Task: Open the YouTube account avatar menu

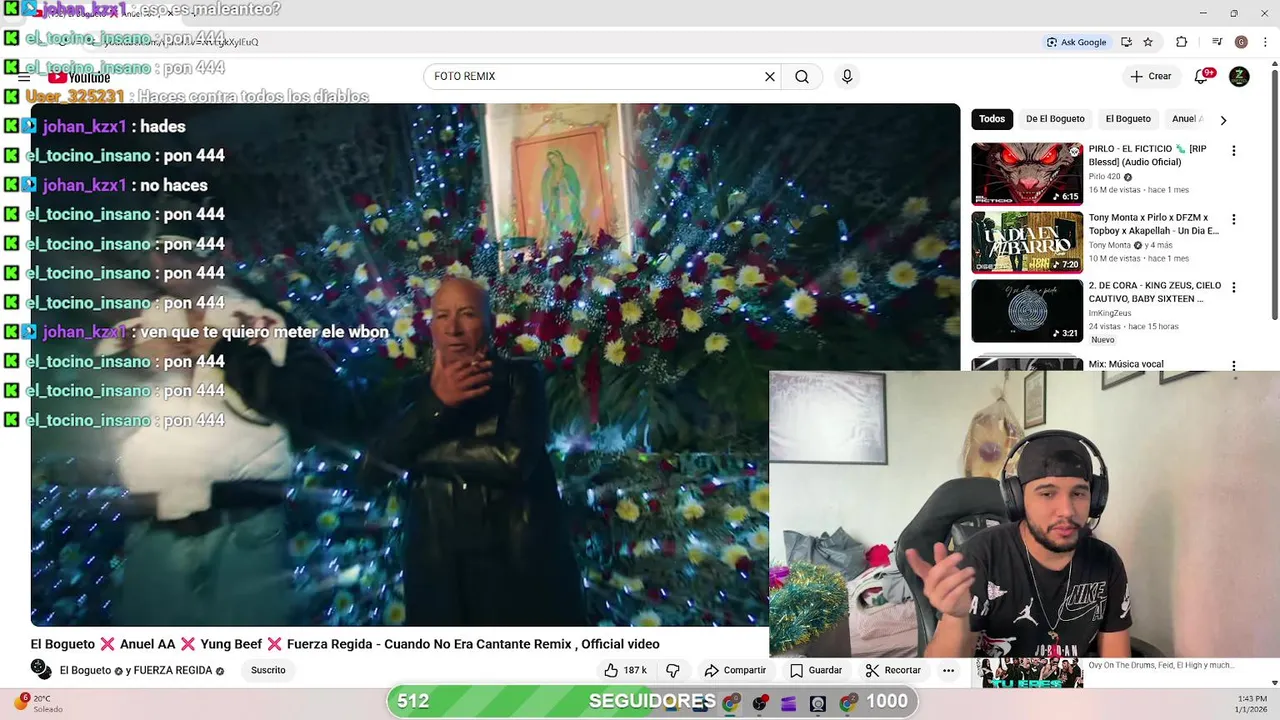Action: pos(1239,76)
